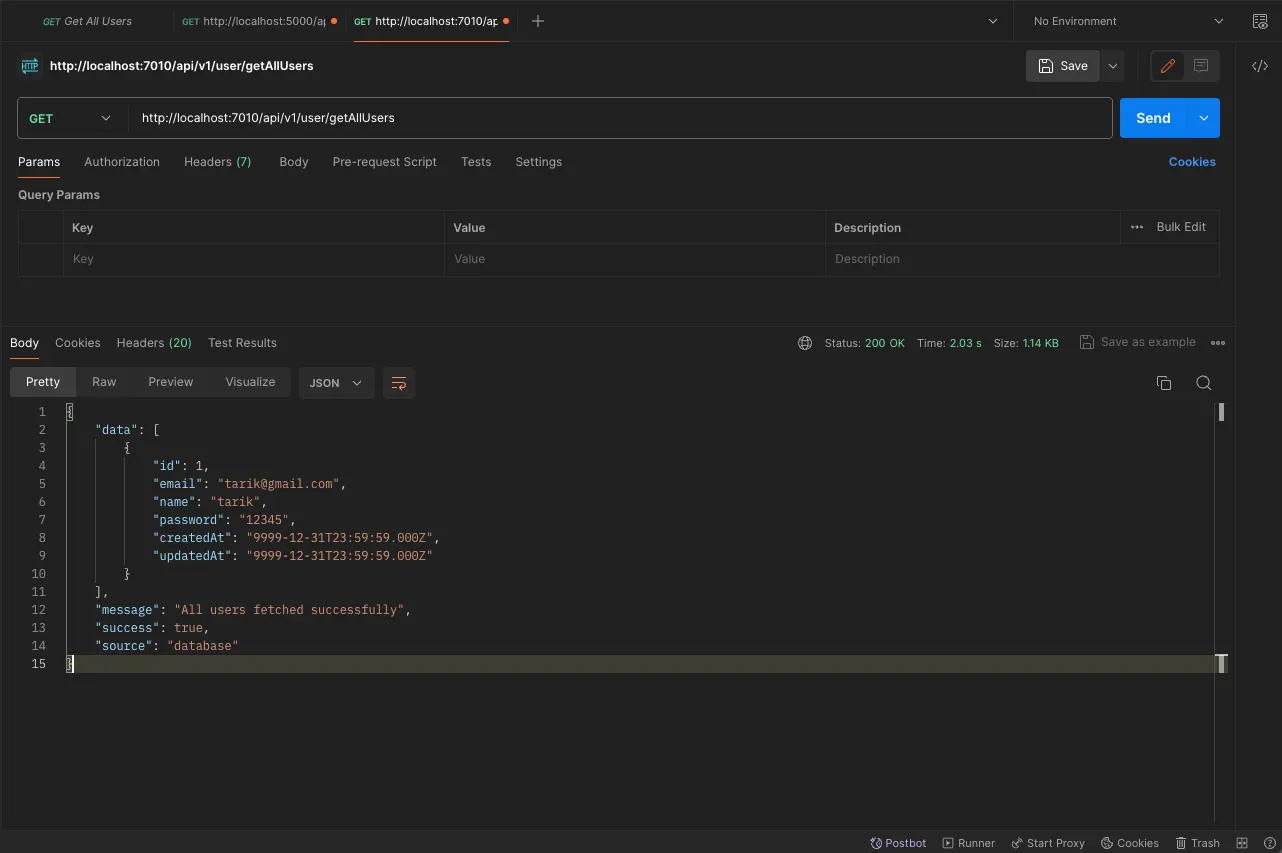Screen dimensions: 1282x853
Task: Expand the Send button dropdown arrow
Action: point(1203,118)
